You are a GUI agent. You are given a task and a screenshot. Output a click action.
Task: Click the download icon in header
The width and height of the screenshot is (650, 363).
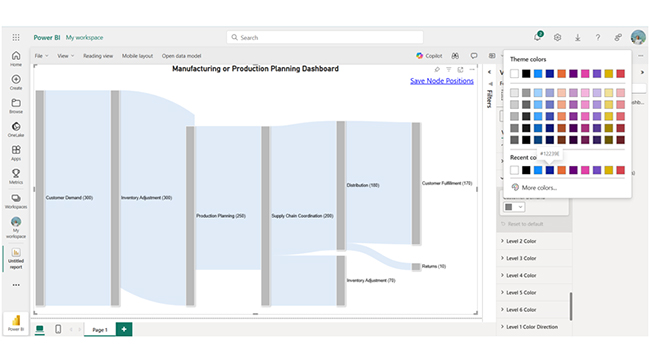pyautogui.click(x=577, y=38)
